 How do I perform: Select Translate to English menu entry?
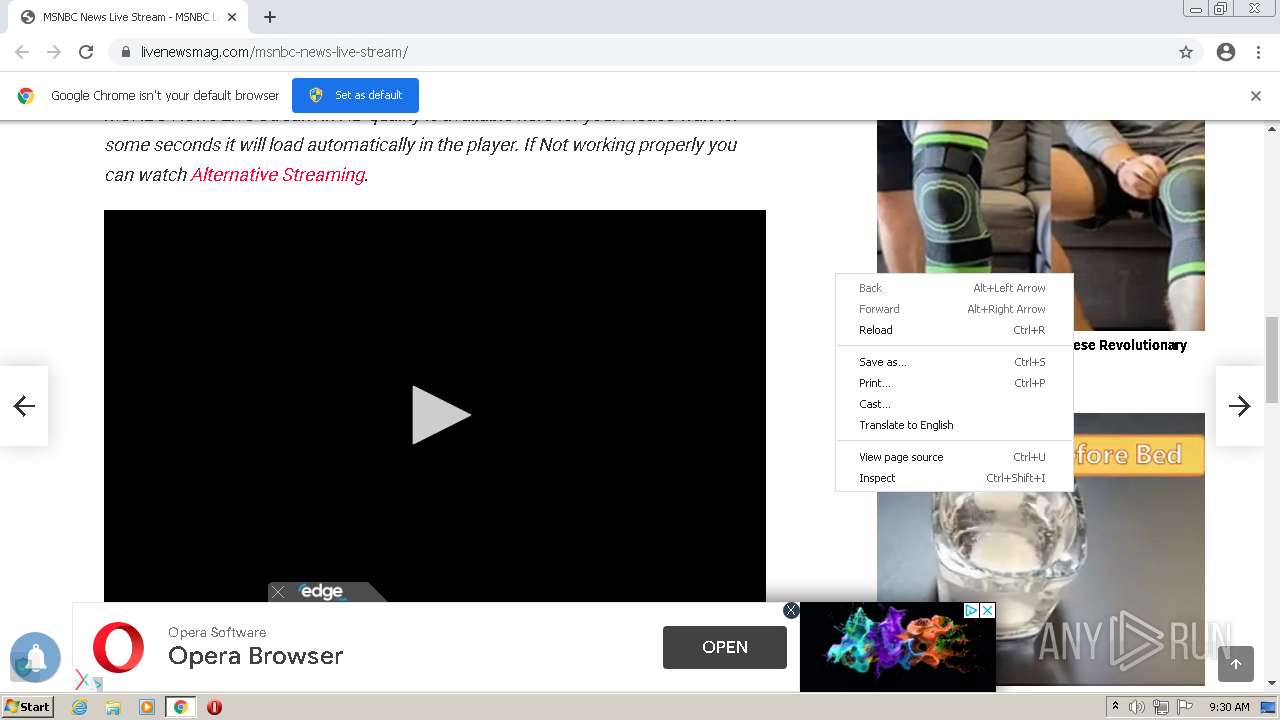(x=954, y=425)
